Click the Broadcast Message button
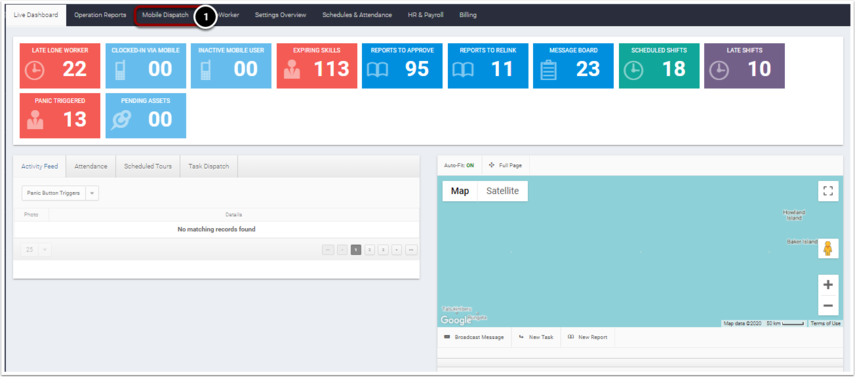Viewport: 855px width, 377px height. (474, 337)
